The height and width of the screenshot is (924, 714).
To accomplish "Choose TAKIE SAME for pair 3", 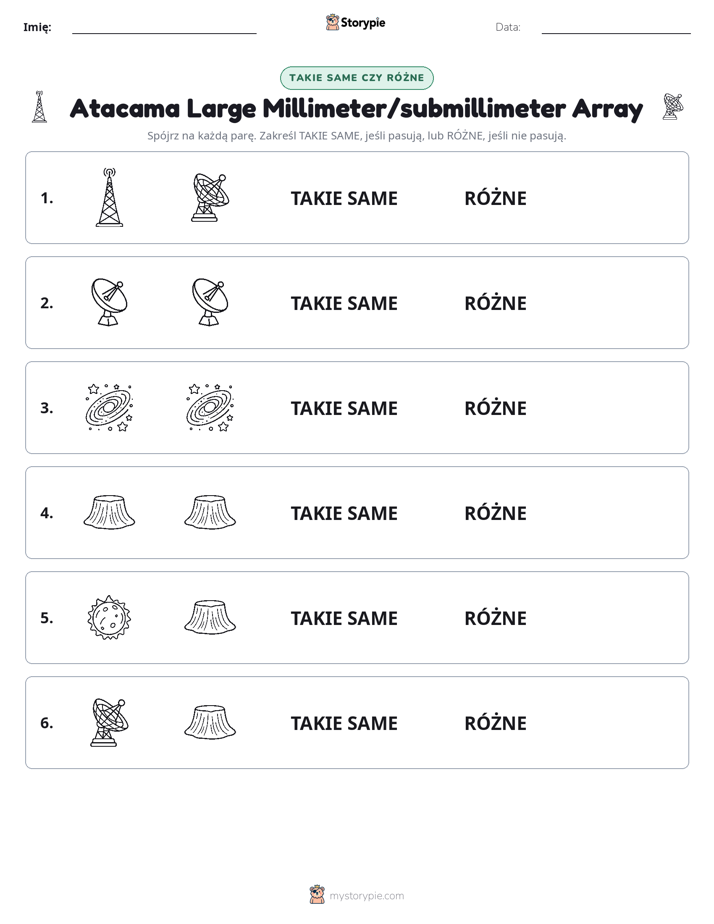I will 344,408.
